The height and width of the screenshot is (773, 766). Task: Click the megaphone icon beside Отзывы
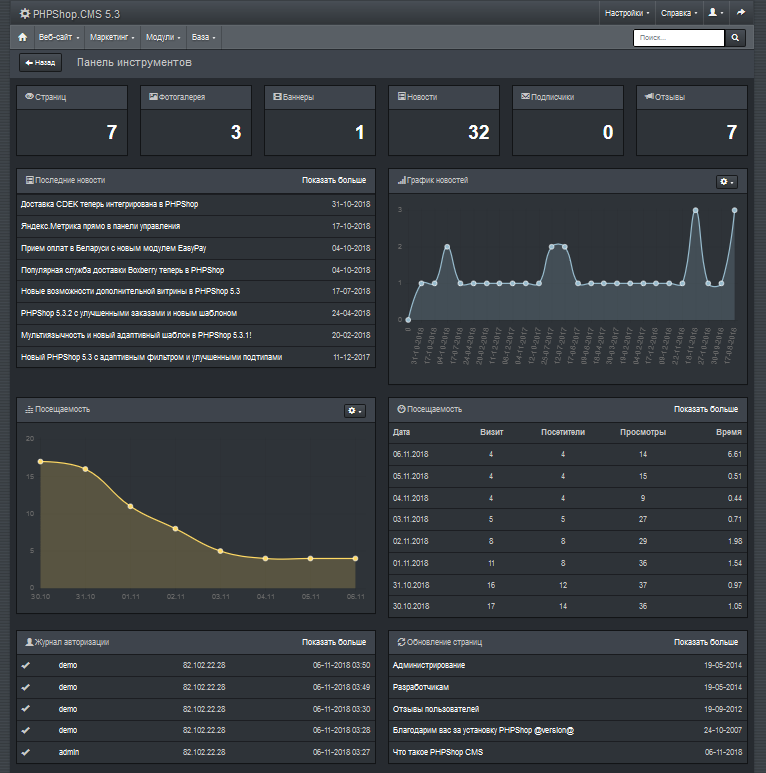[x=649, y=96]
